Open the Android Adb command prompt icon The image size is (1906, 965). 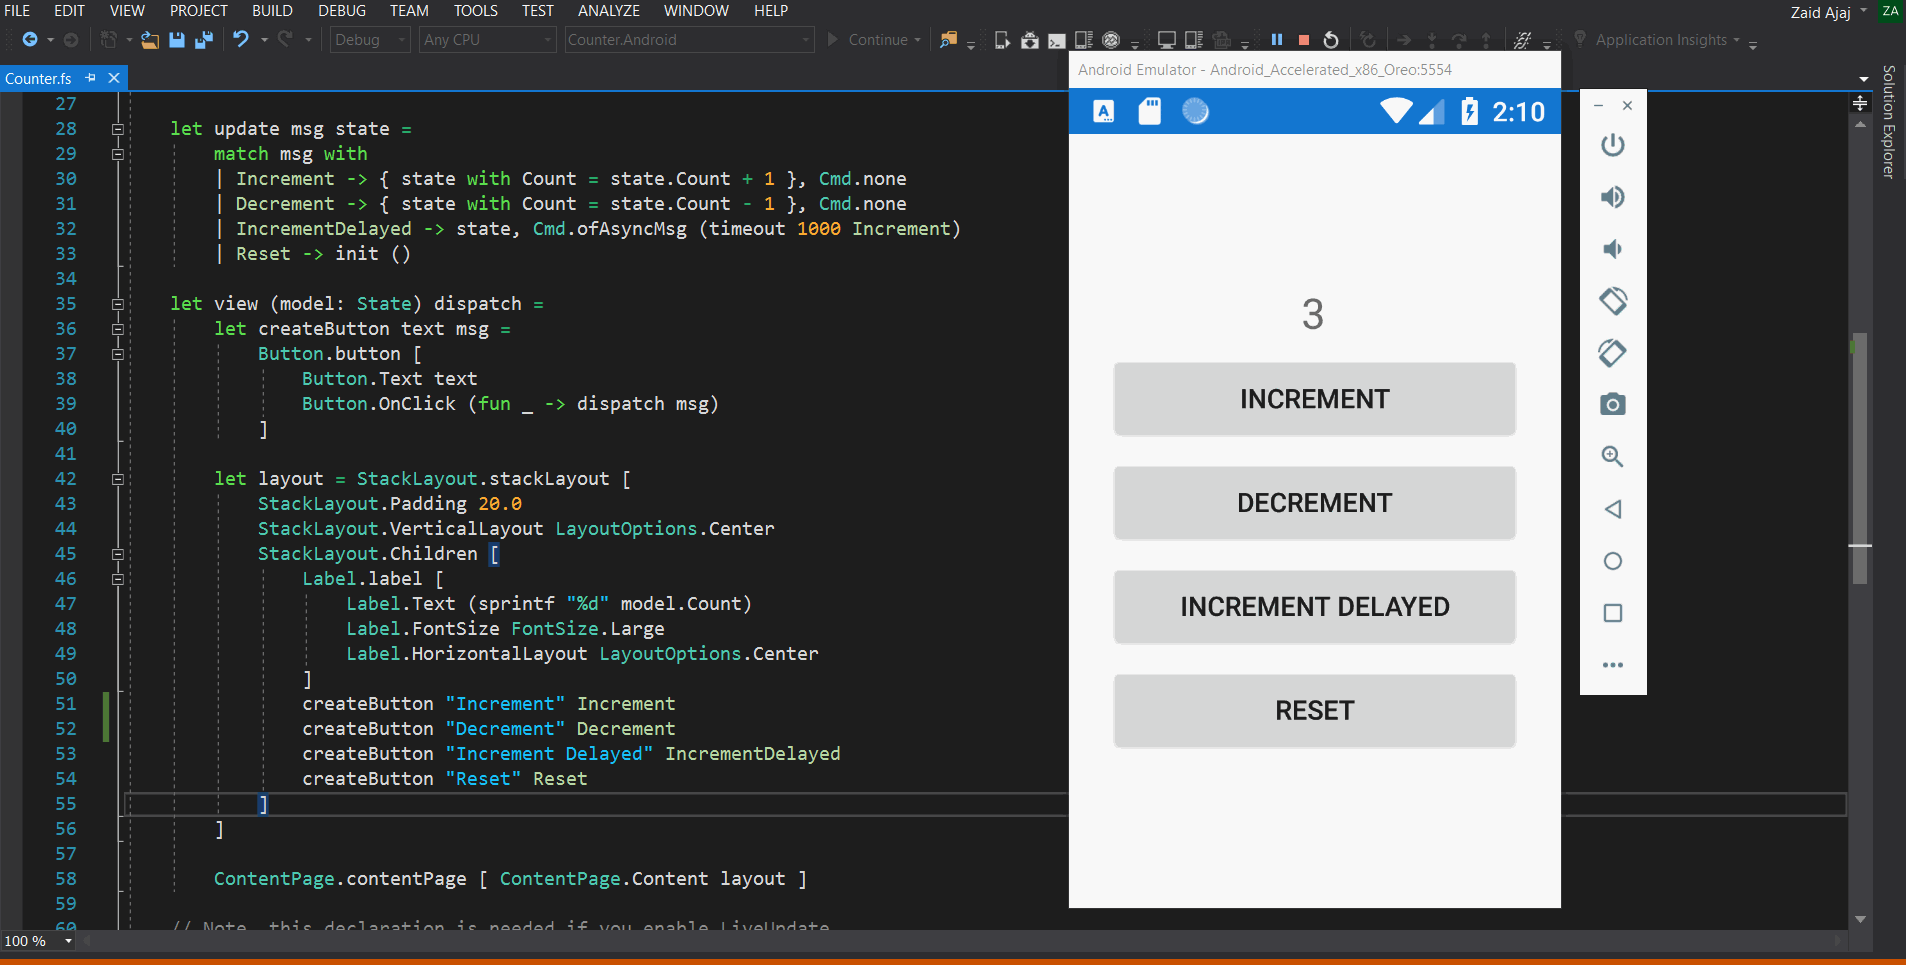point(1057,40)
